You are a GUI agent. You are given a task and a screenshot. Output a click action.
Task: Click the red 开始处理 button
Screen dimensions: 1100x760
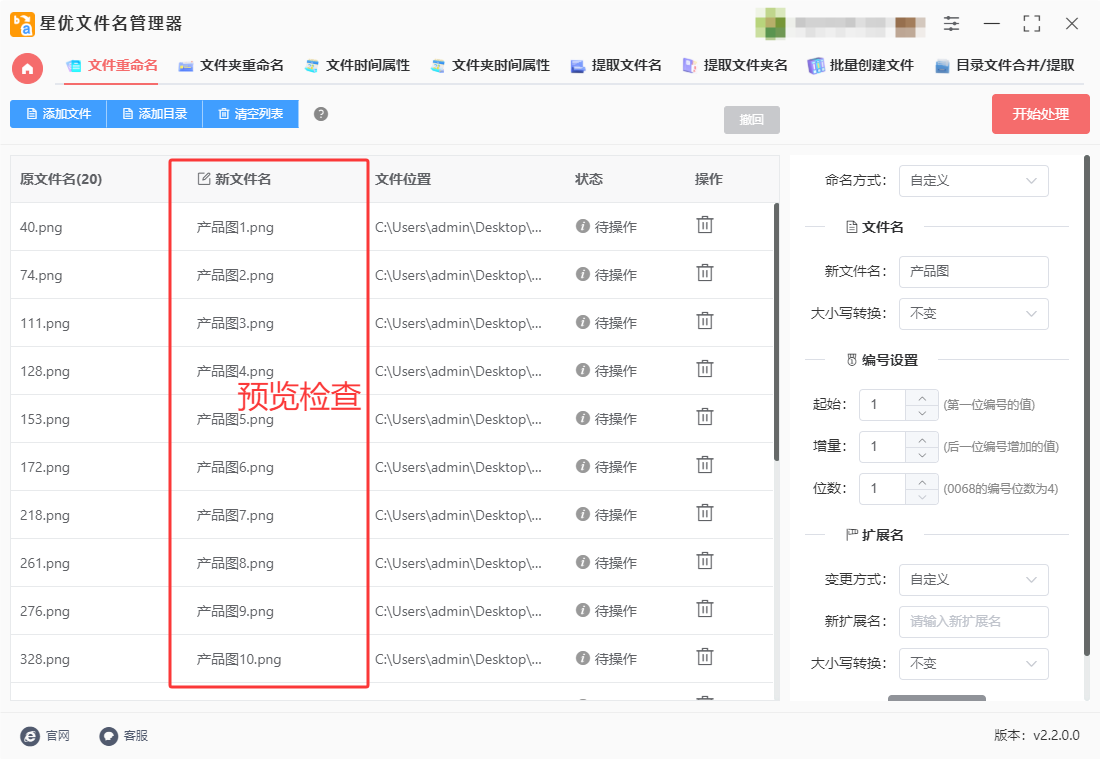click(x=1040, y=114)
